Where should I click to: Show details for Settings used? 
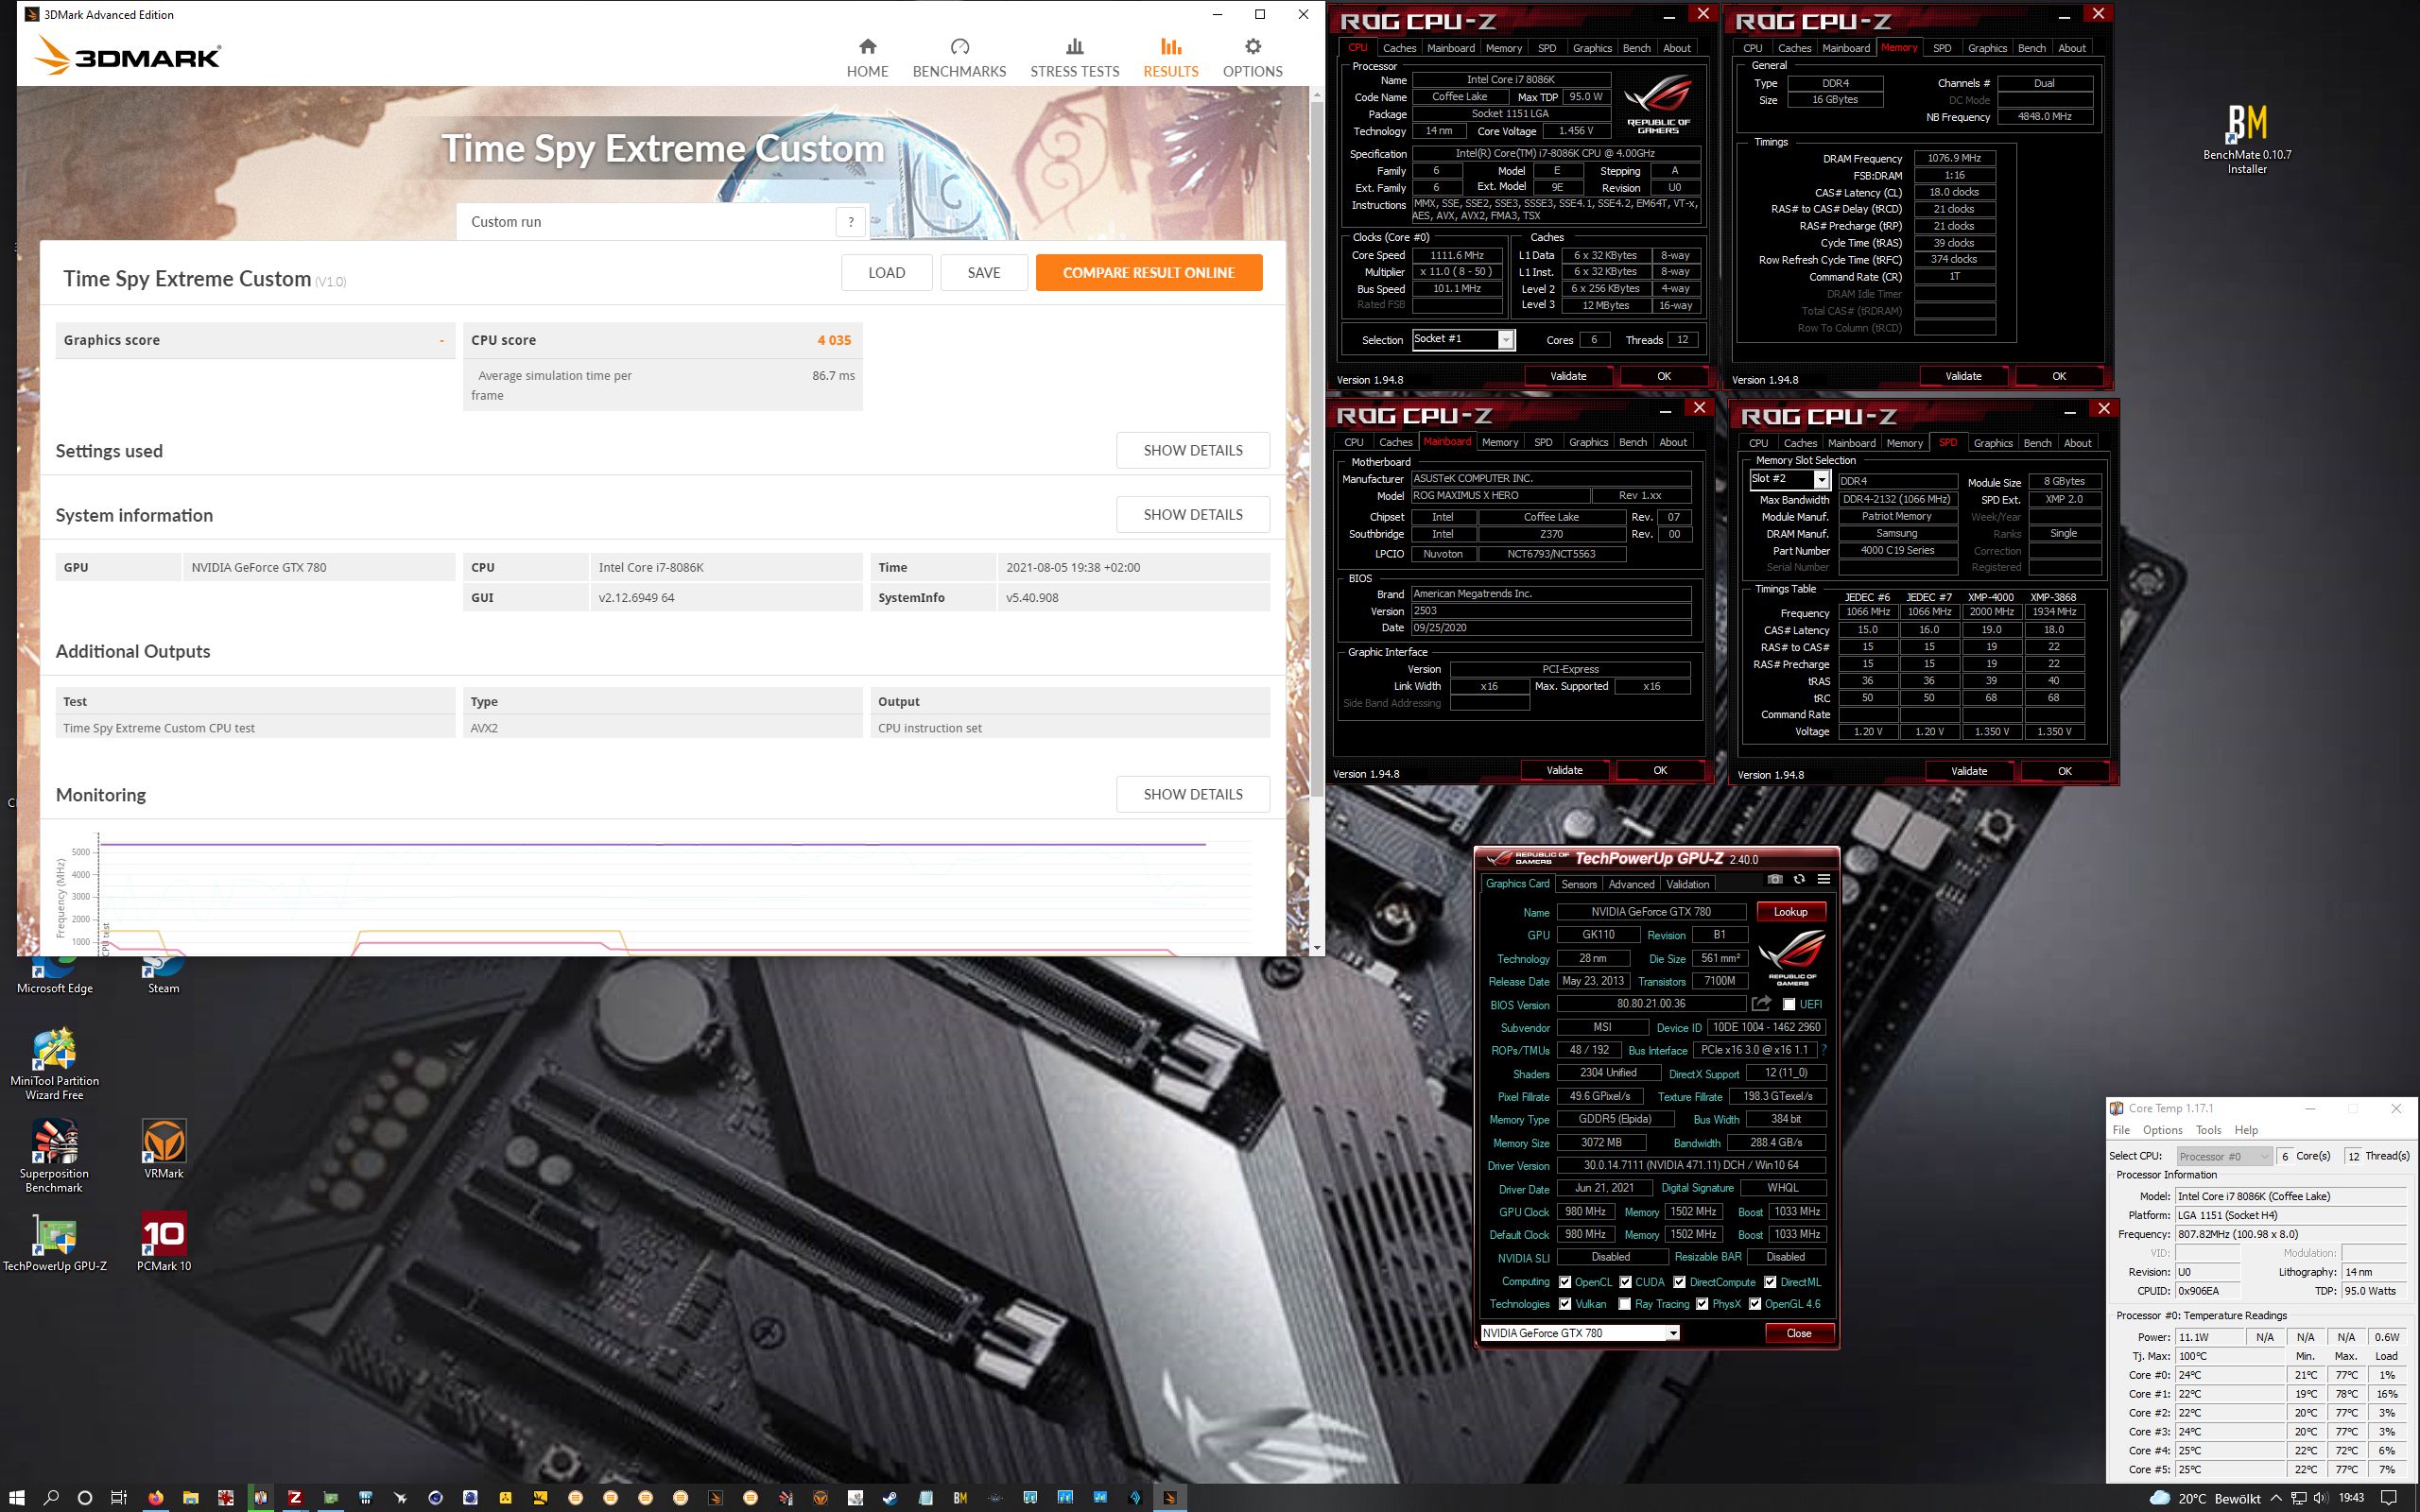tap(1193, 451)
